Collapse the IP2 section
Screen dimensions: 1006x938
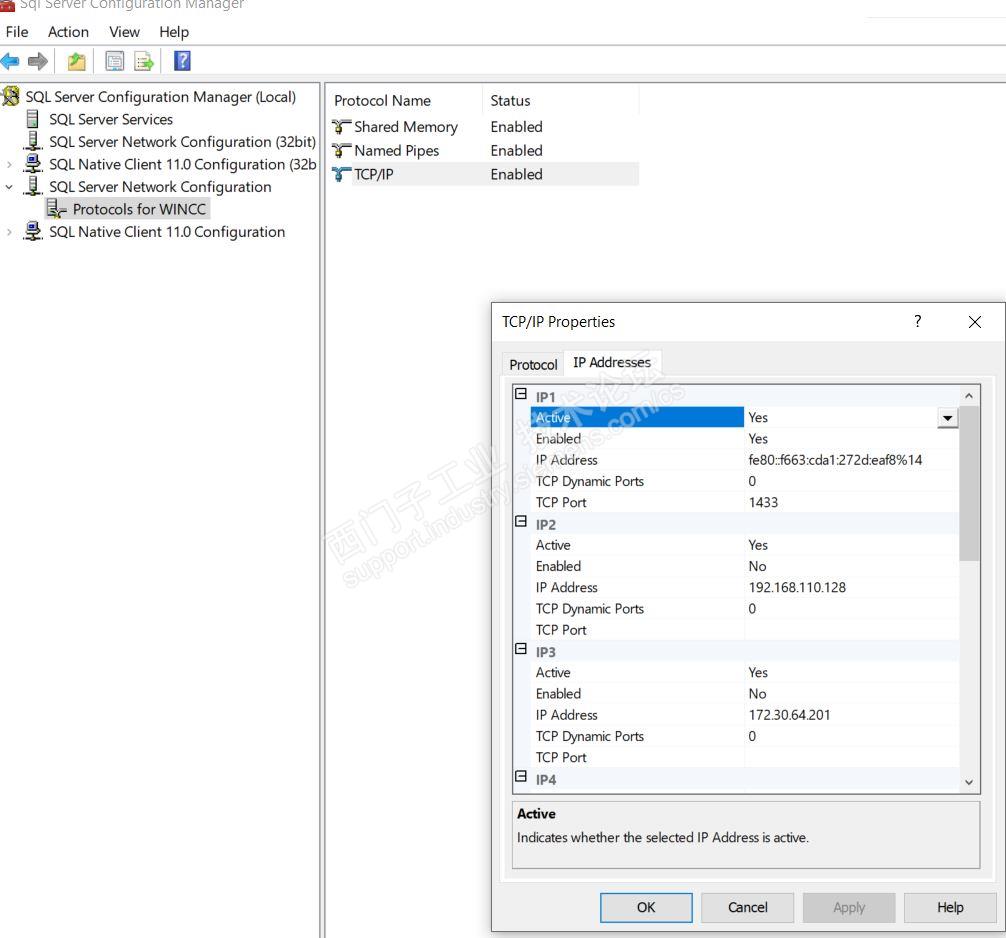pyautogui.click(x=521, y=522)
